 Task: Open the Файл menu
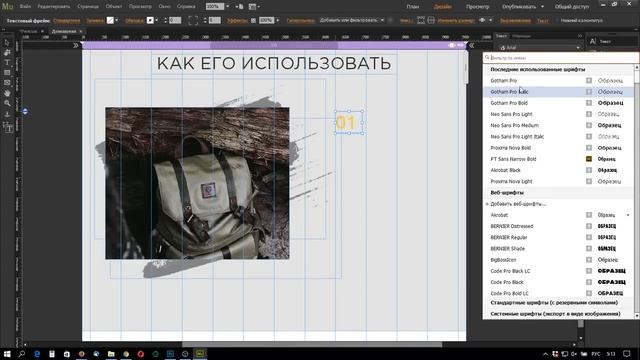(25, 7)
